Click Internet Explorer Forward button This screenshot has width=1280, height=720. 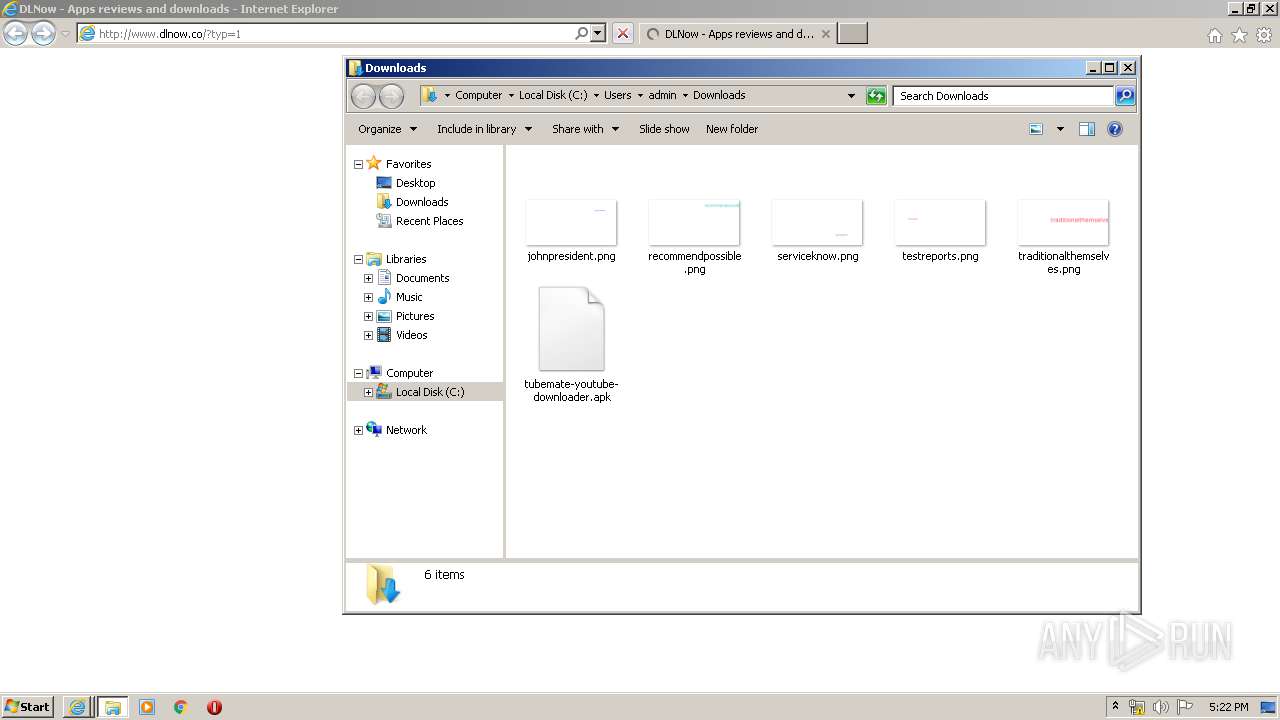pyautogui.click(x=43, y=34)
